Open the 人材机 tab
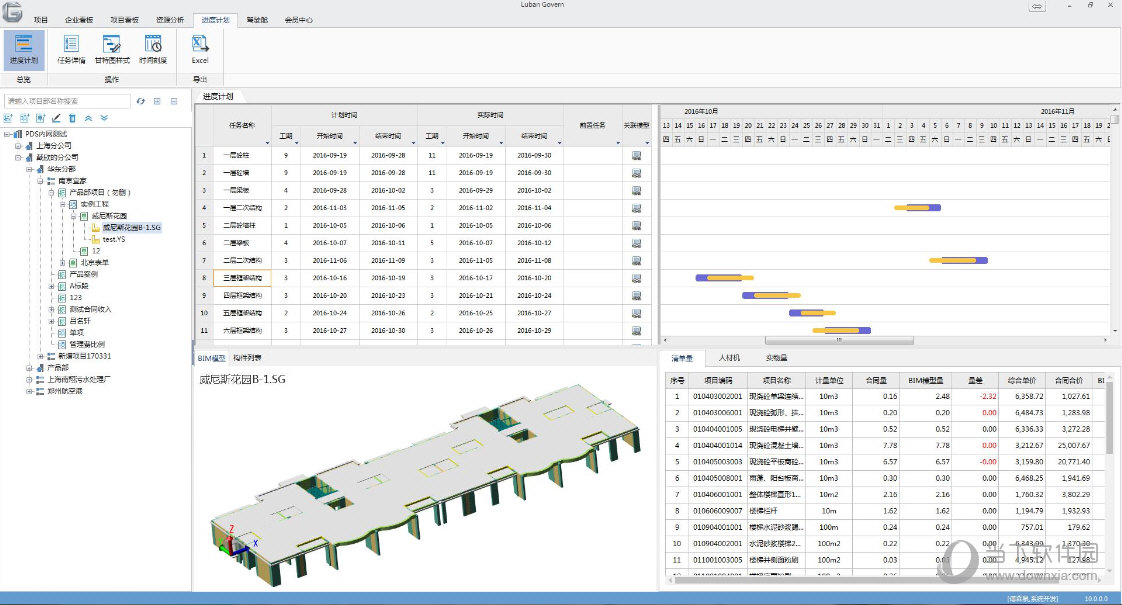The width and height of the screenshot is (1122, 605). 729,357
